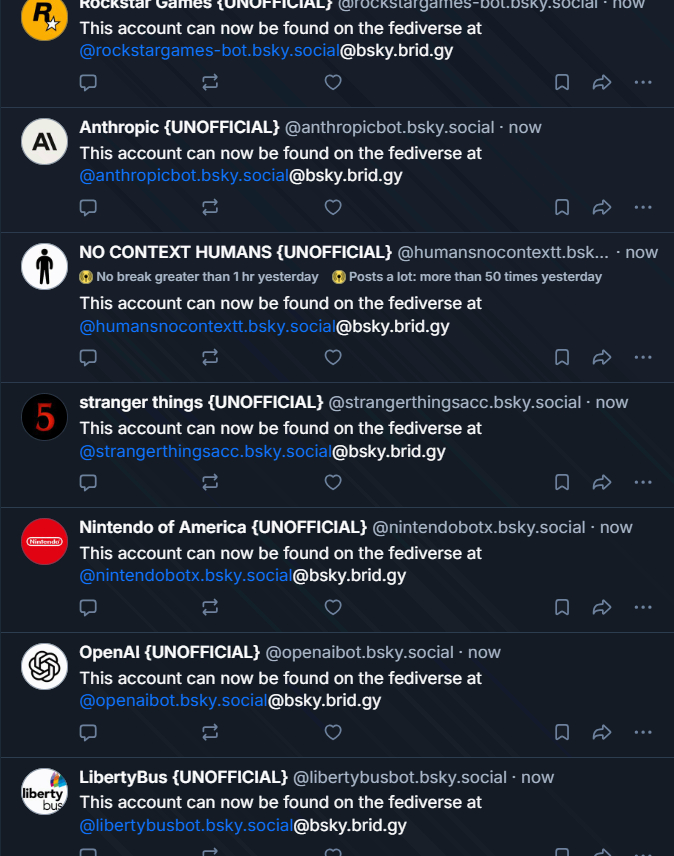Open more options on Anthropic post
The width and height of the screenshot is (674, 856).
point(643,207)
